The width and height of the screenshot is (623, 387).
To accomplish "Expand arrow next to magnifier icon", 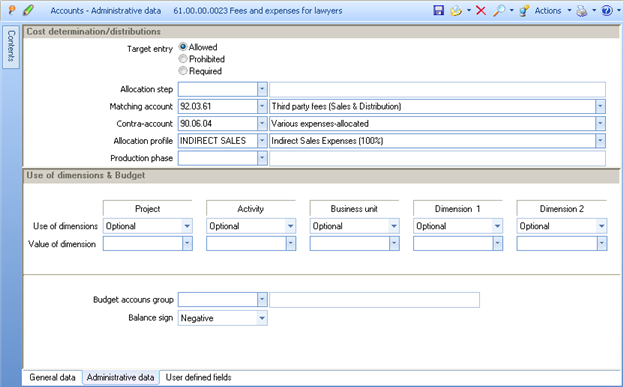I will (x=511, y=11).
